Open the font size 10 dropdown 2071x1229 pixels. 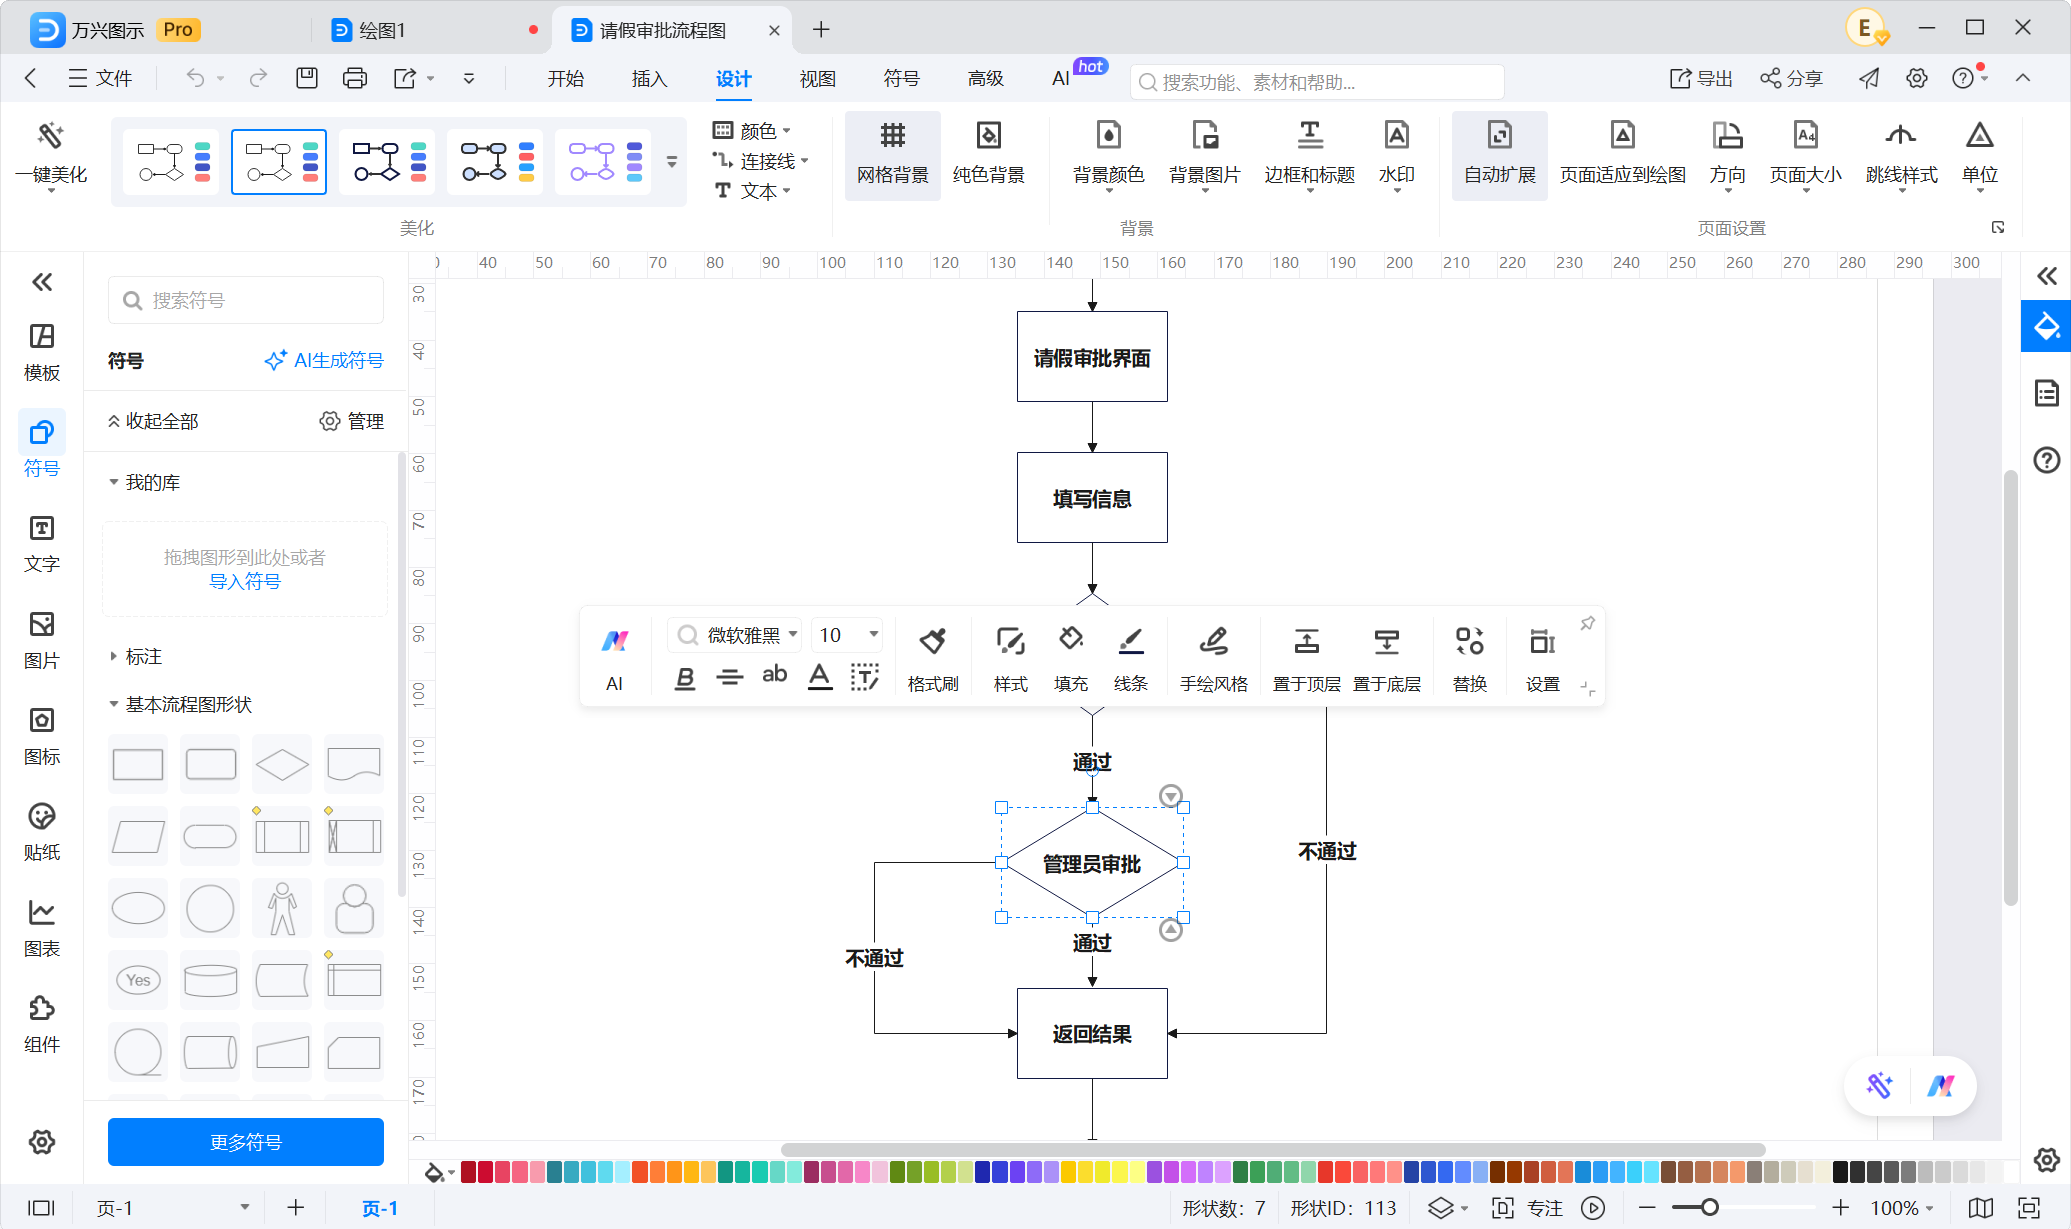tap(846, 635)
